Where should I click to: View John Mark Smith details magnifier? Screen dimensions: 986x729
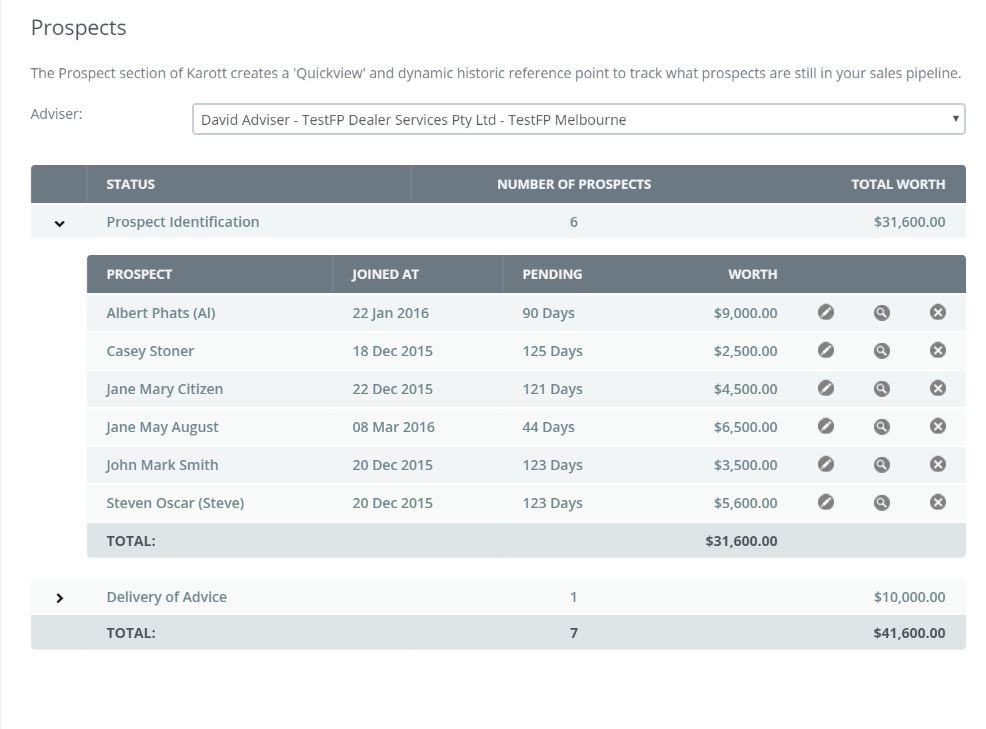[x=882, y=464]
